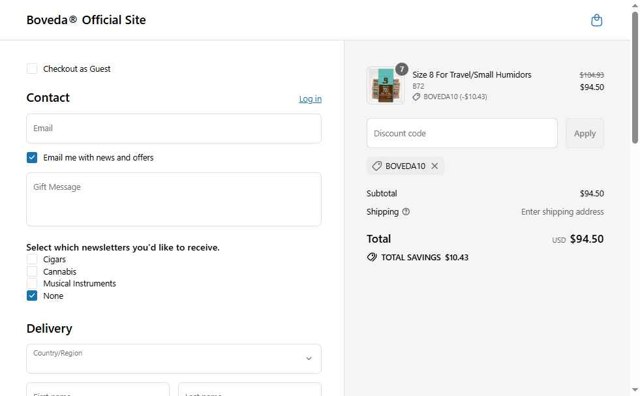Focus the Email input field
640x396 pixels.
[174, 129]
